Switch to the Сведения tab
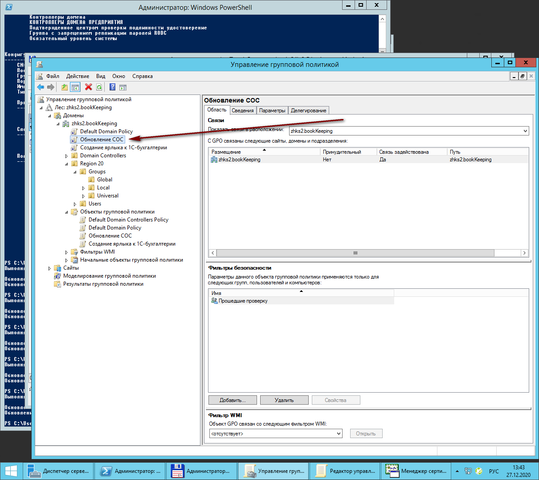The image size is (539, 480). pos(243,110)
